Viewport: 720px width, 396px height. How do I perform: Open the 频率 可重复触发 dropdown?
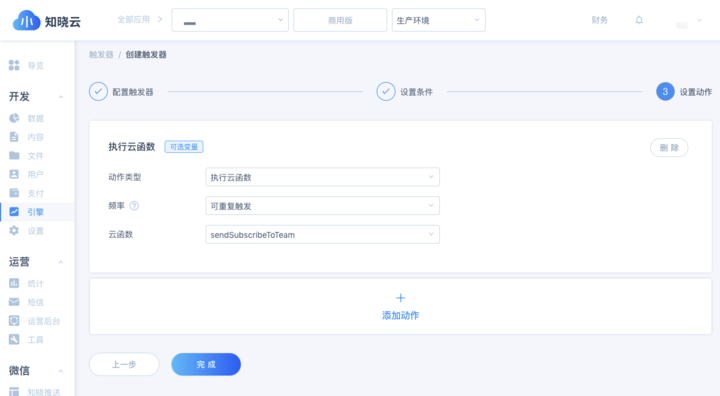click(322, 205)
